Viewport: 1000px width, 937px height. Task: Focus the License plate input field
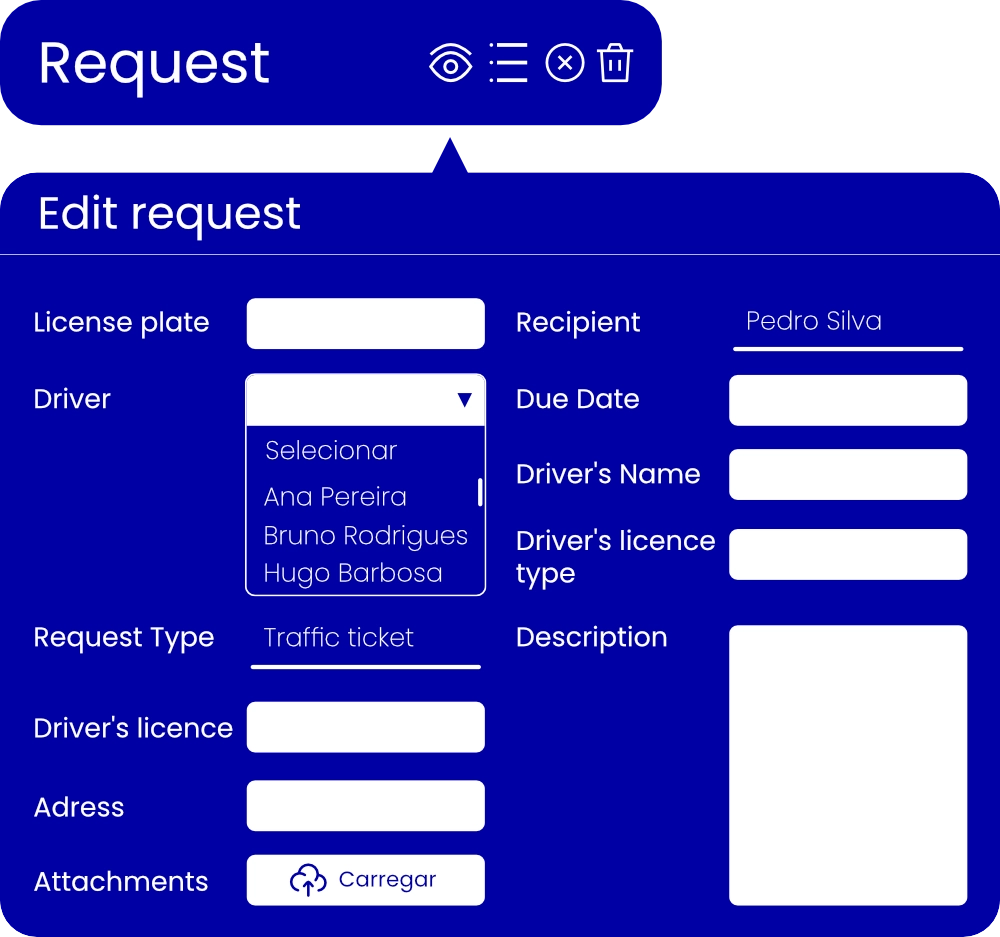click(x=365, y=324)
